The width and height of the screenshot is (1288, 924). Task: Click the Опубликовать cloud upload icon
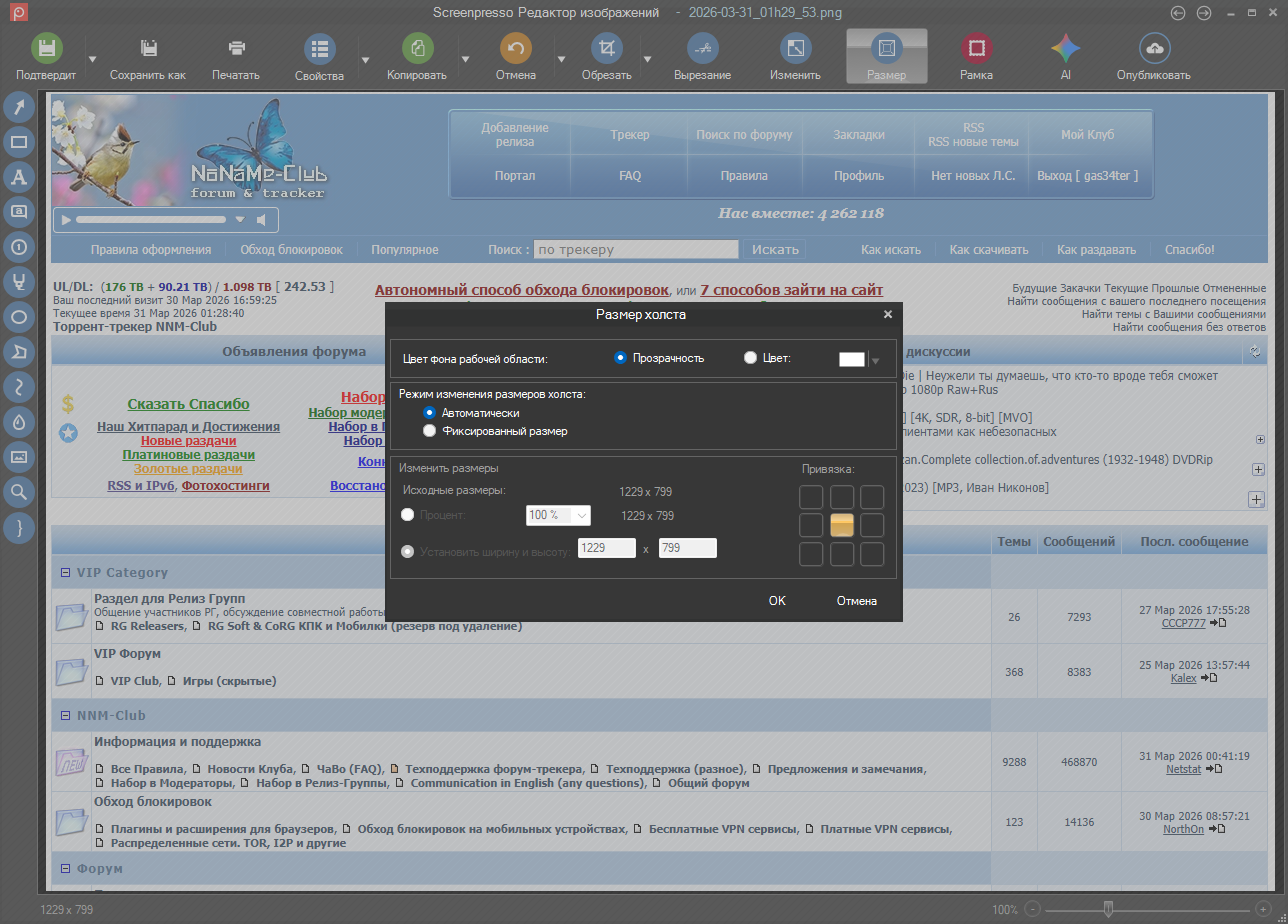coord(1154,48)
